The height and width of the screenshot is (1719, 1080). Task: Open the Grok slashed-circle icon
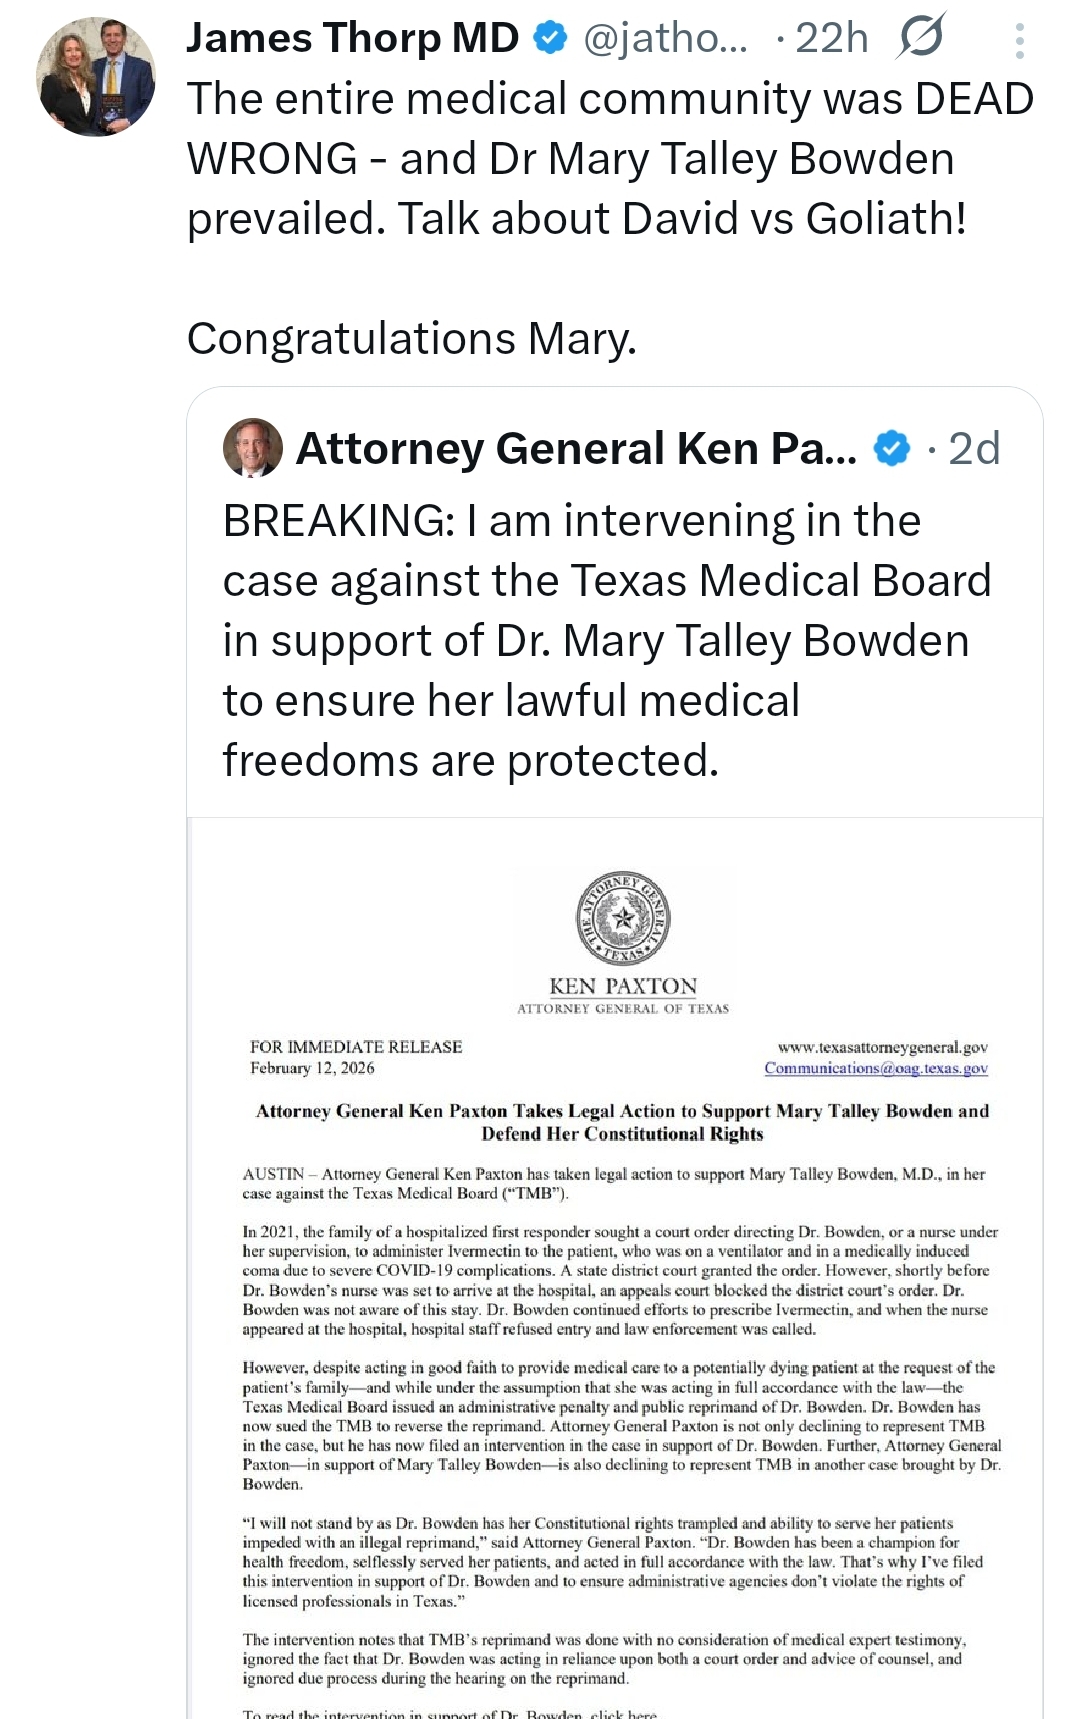tap(921, 38)
